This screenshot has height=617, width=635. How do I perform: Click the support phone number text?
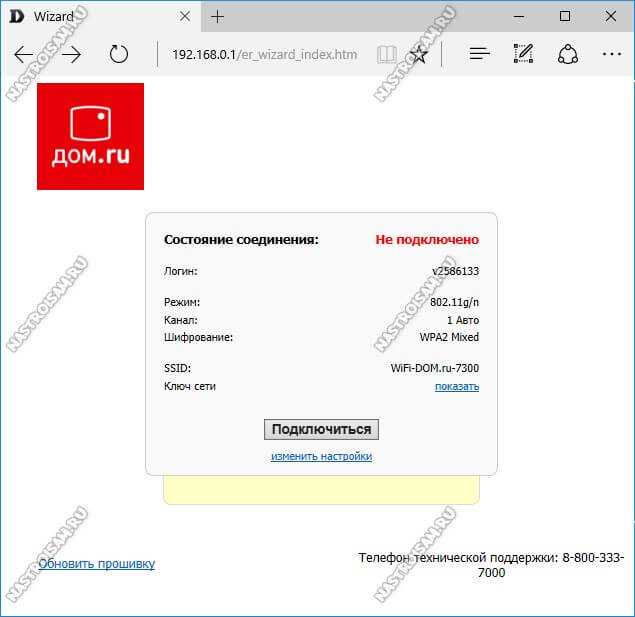(x=491, y=565)
